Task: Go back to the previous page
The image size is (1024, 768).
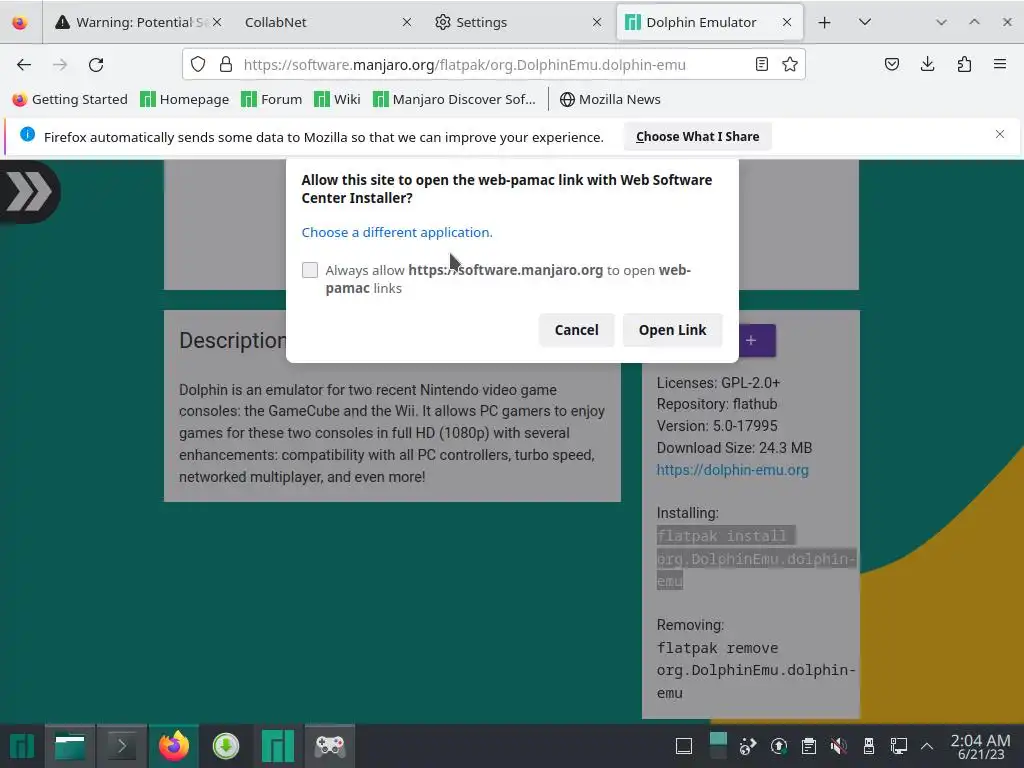Action: (24, 64)
